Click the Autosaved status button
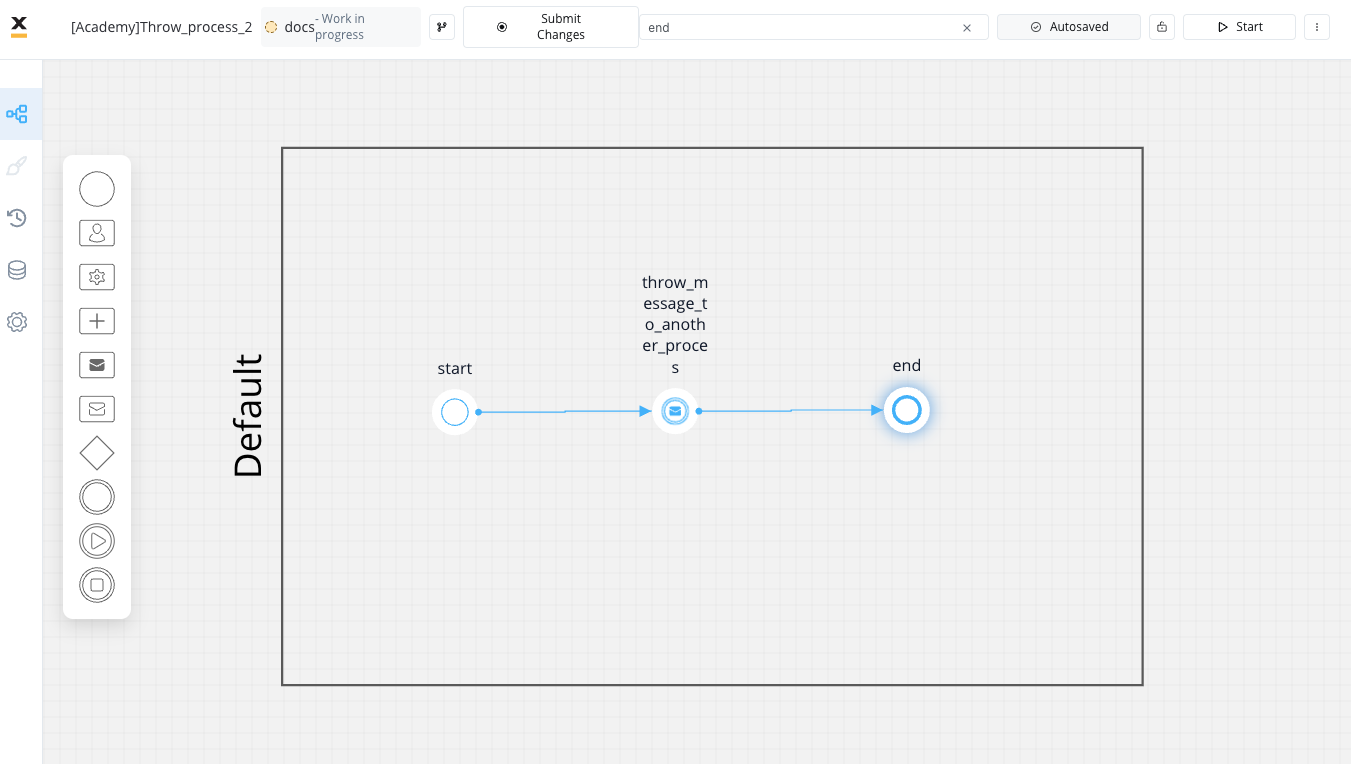 tap(1069, 27)
